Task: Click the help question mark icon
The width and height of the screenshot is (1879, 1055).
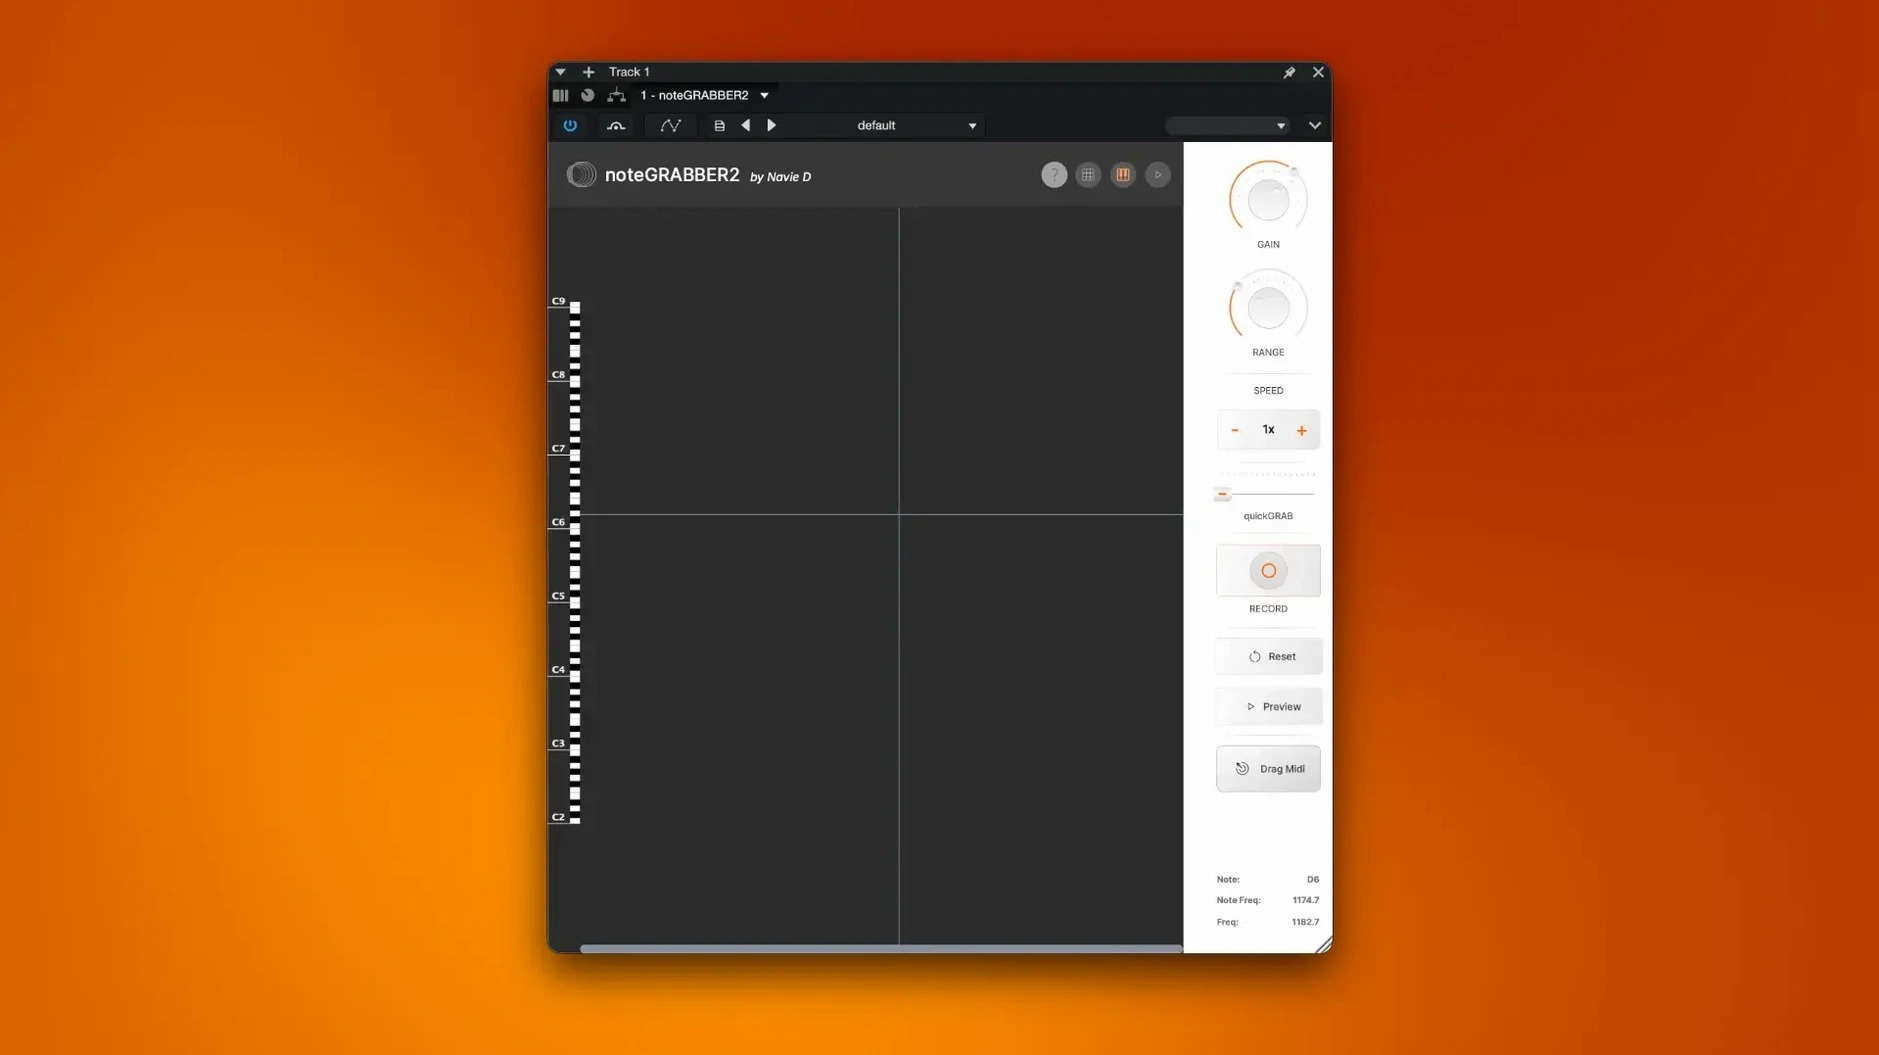Action: tap(1054, 175)
